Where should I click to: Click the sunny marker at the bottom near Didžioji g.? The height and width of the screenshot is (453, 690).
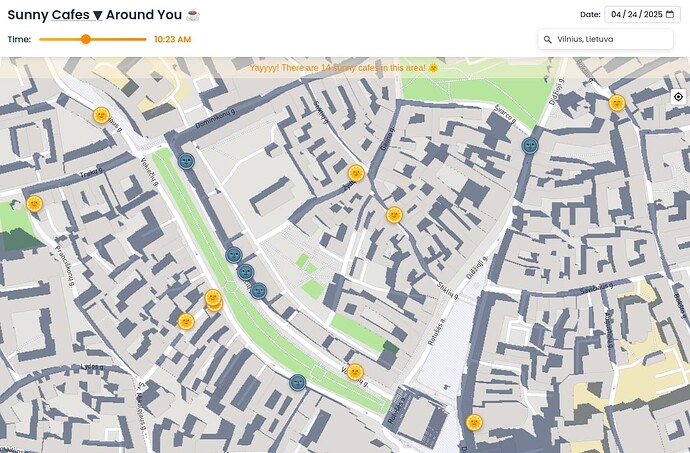[474, 423]
